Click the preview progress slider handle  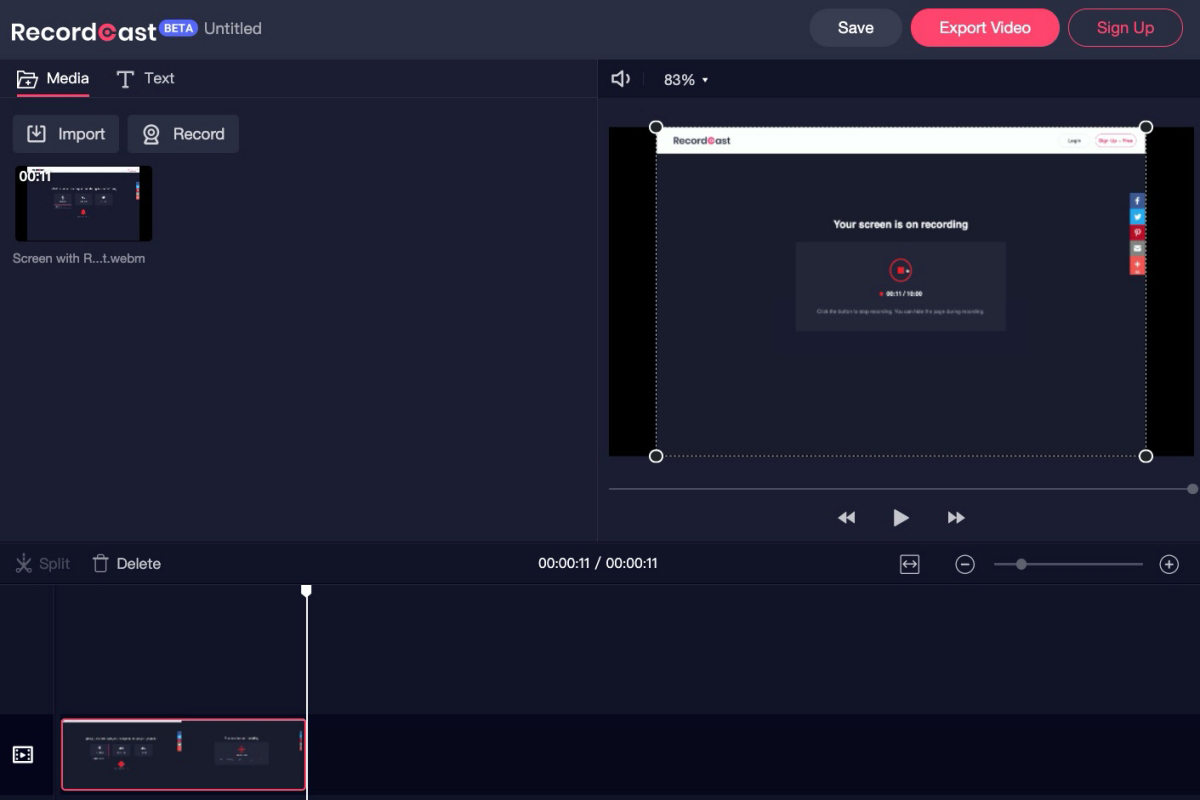(x=1192, y=489)
